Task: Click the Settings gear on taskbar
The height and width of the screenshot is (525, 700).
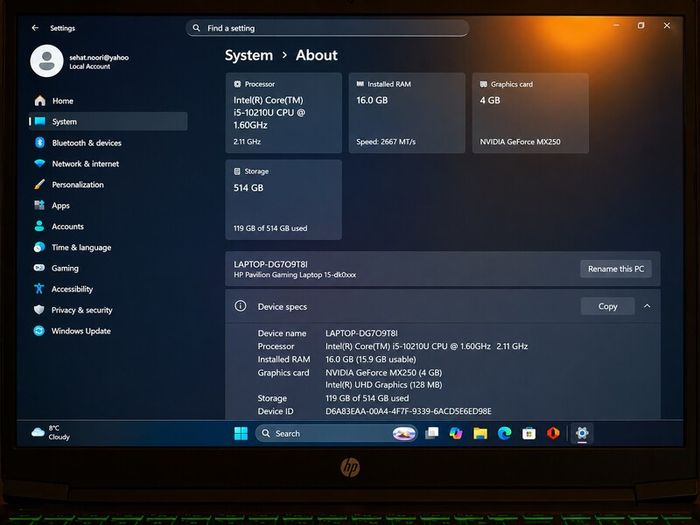Action: [x=582, y=433]
